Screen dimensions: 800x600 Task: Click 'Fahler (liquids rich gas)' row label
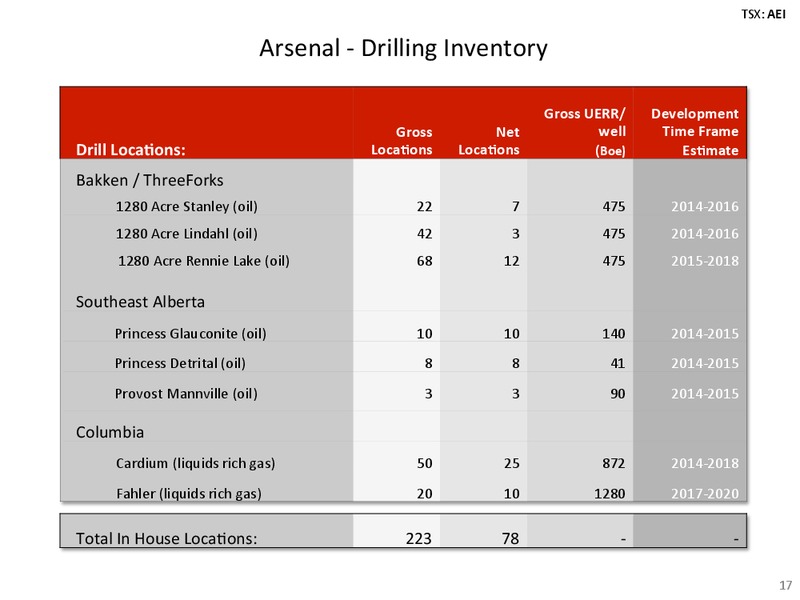pos(189,494)
